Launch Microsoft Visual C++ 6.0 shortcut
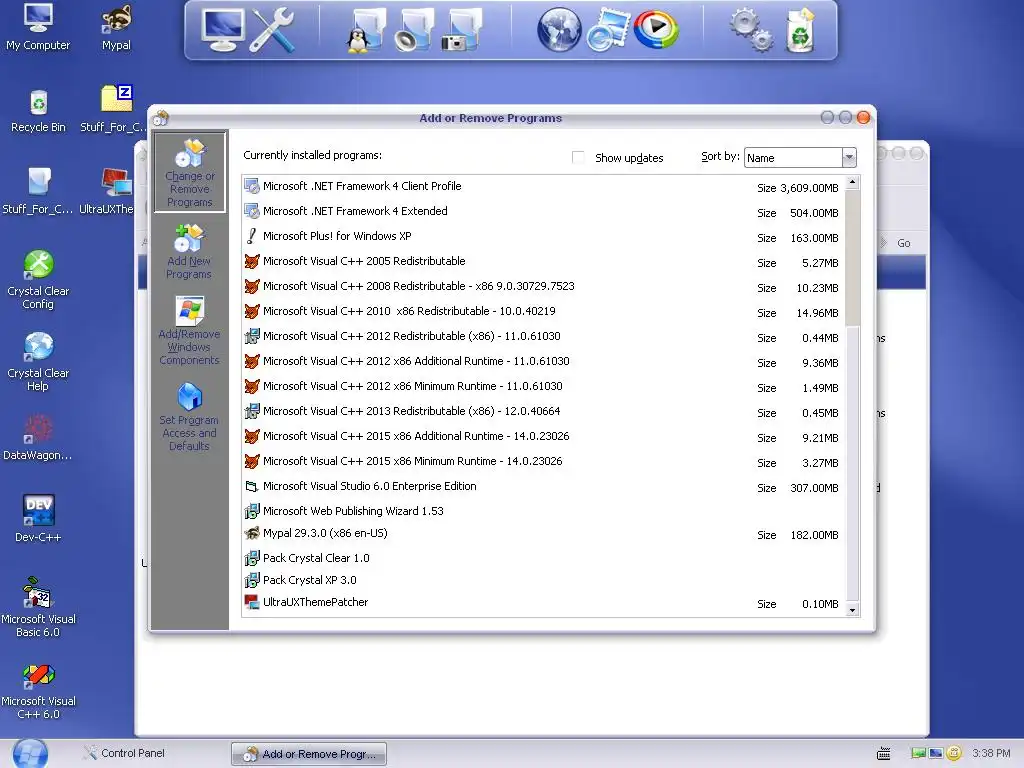This screenshot has width=1024, height=768. pyautogui.click(x=38, y=691)
